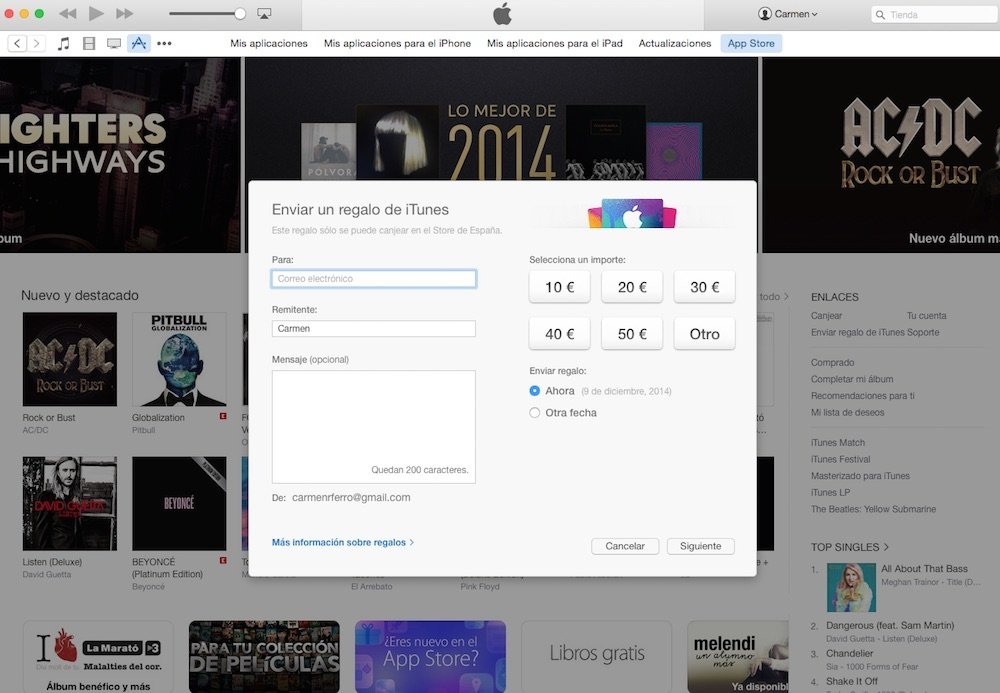
Task: Open Masterizado para iTunes link
Action: coord(860,476)
